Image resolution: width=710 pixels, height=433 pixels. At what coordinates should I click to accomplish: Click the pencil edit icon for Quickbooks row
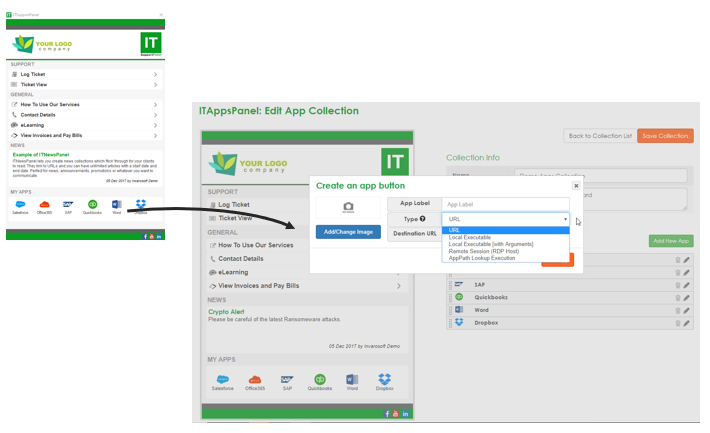pyautogui.click(x=686, y=297)
